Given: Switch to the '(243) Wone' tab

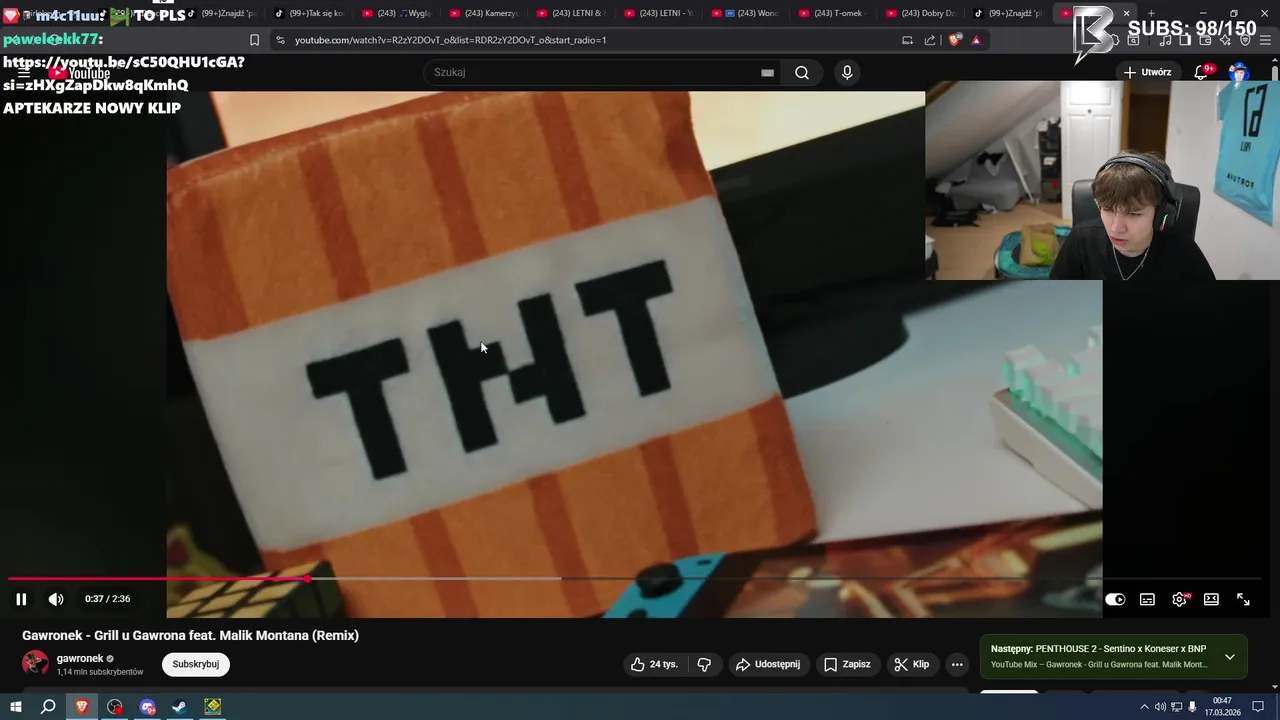Looking at the screenshot, I should [745, 13].
